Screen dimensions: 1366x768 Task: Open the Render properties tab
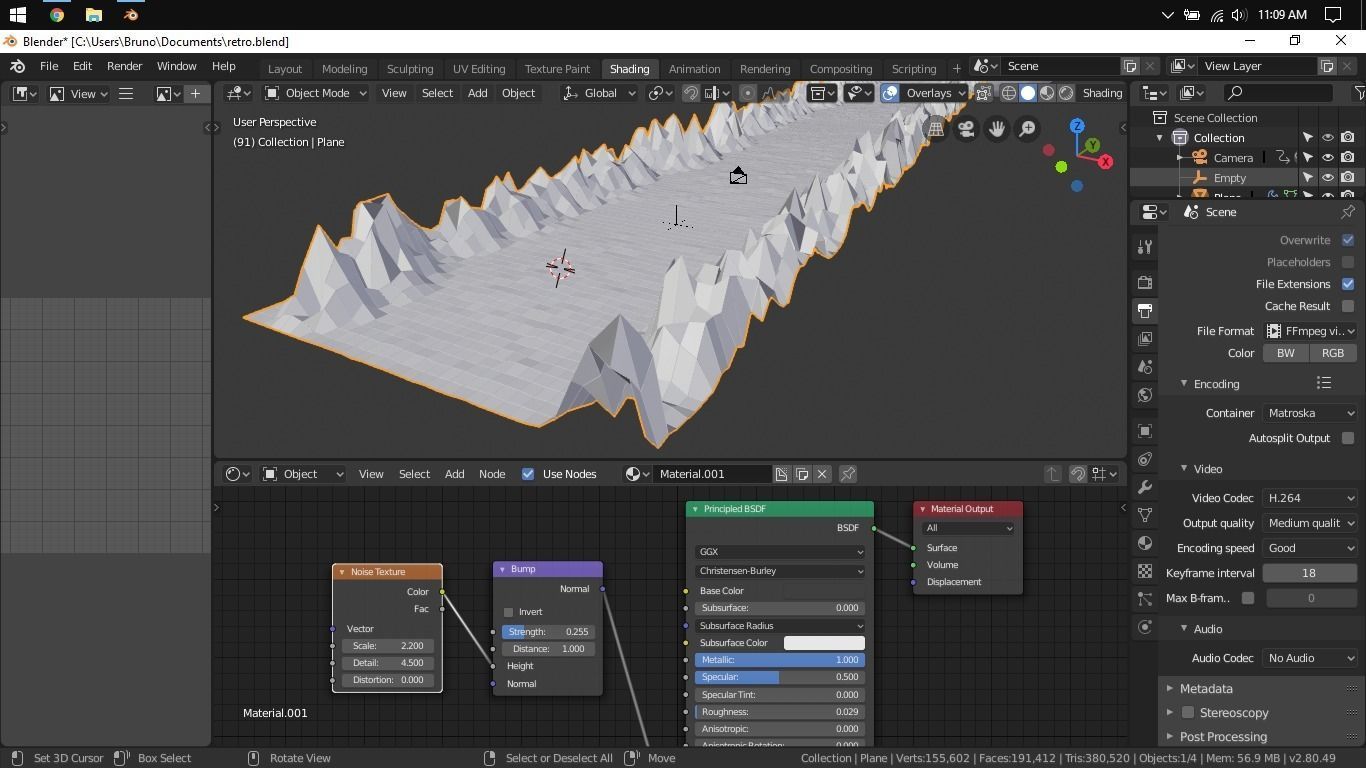1145,283
